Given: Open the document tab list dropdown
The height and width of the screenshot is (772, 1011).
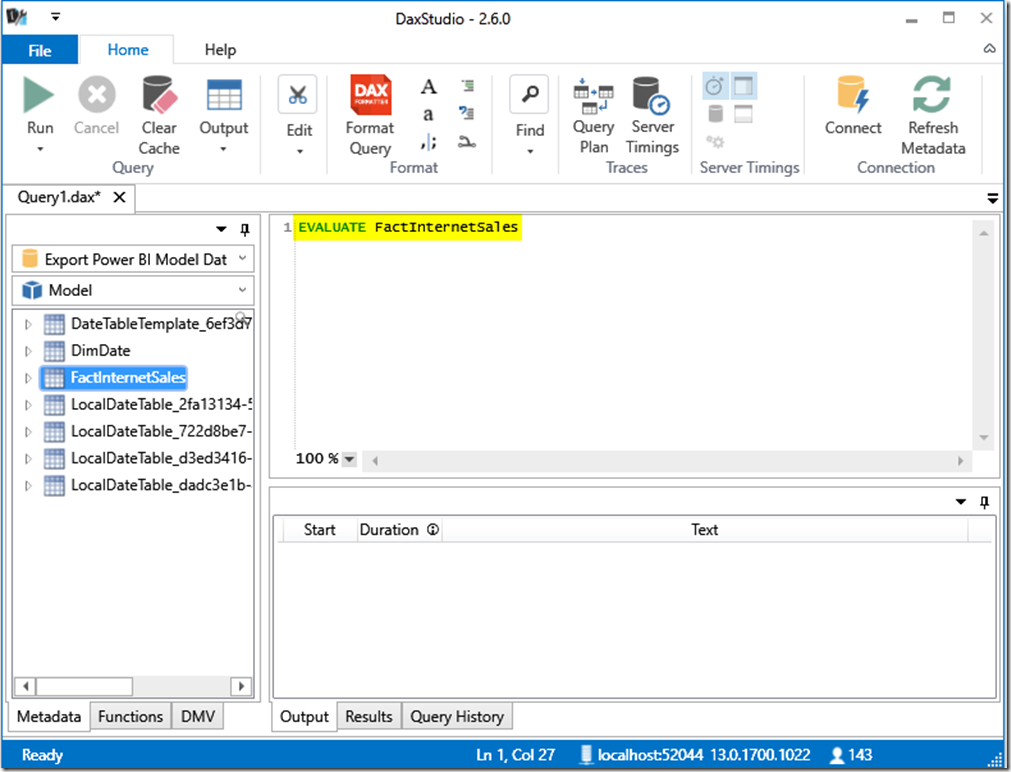Looking at the screenshot, I should (x=992, y=199).
